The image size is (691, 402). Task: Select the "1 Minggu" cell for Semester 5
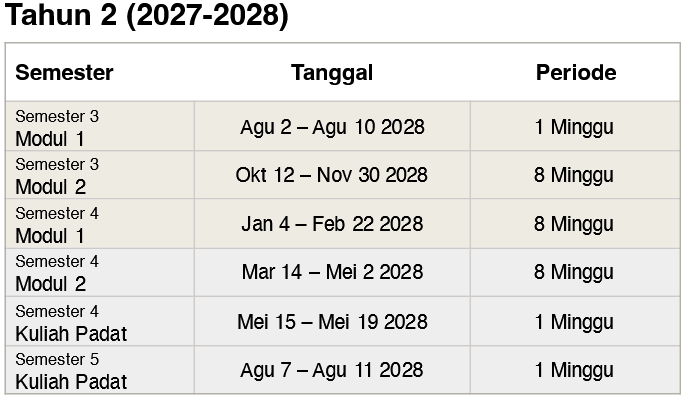pyautogui.click(x=574, y=370)
